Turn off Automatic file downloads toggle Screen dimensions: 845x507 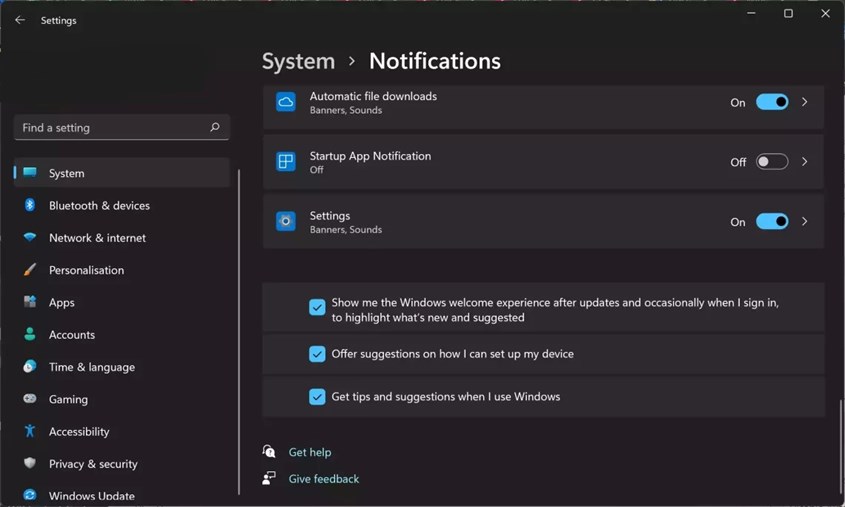click(772, 102)
